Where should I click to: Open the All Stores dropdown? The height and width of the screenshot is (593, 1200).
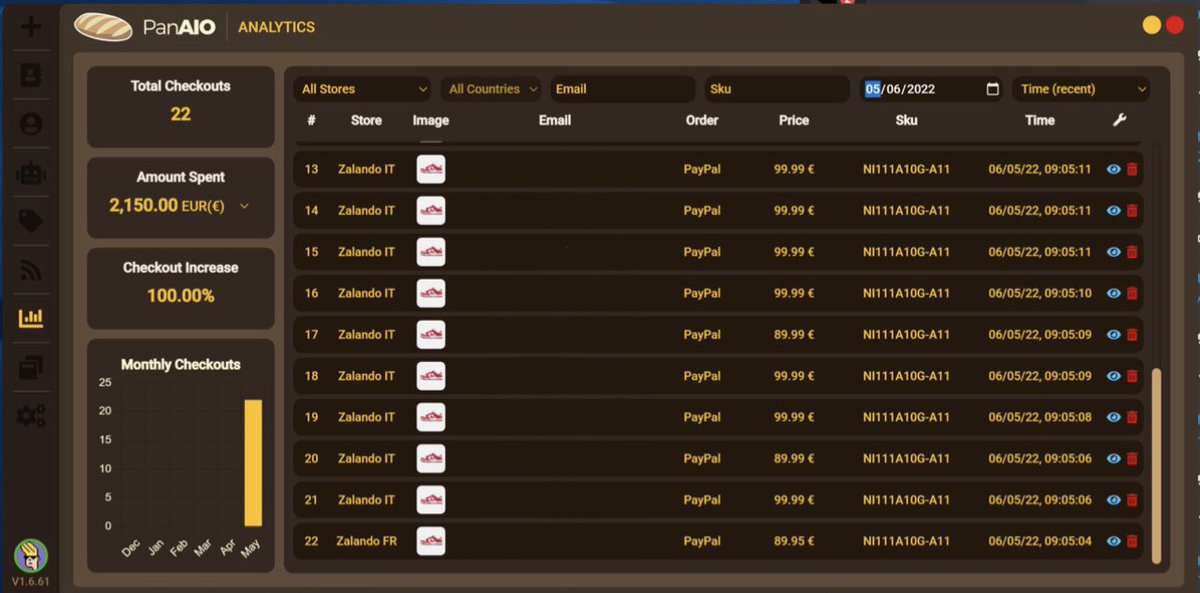click(364, 89)
